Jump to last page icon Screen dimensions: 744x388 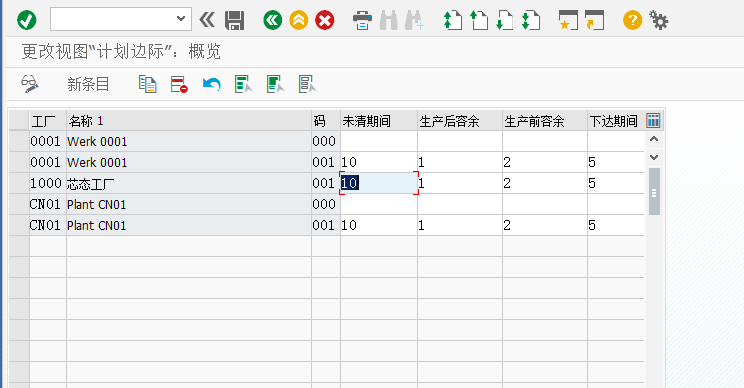(x=530, y=20)
